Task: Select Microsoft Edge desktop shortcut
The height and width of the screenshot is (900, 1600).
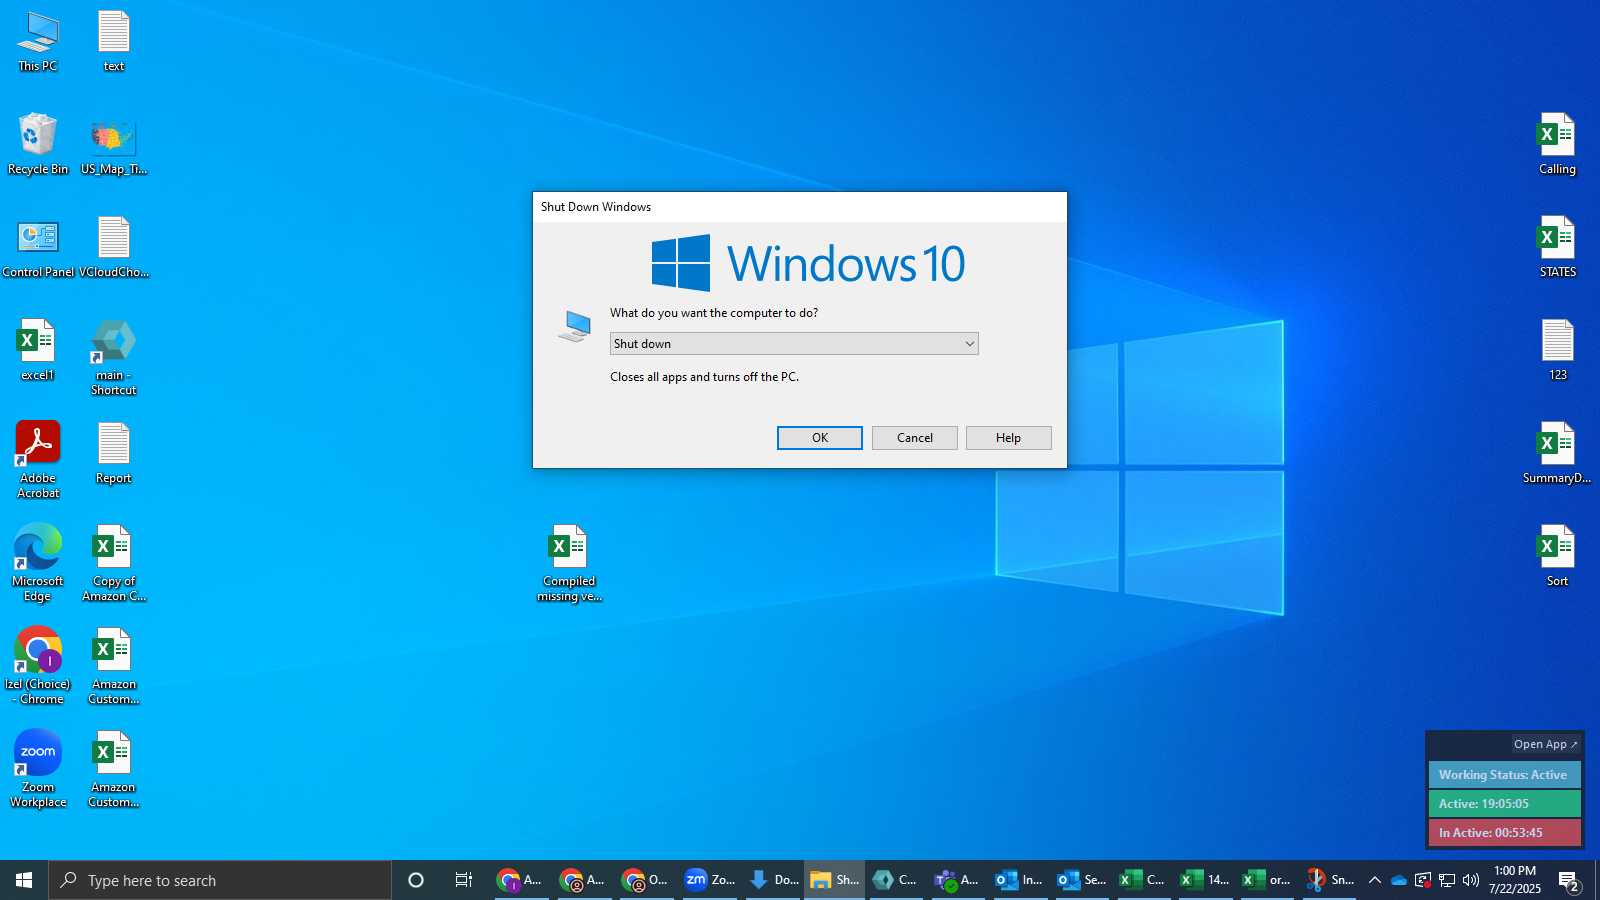Action: point(38,563)
